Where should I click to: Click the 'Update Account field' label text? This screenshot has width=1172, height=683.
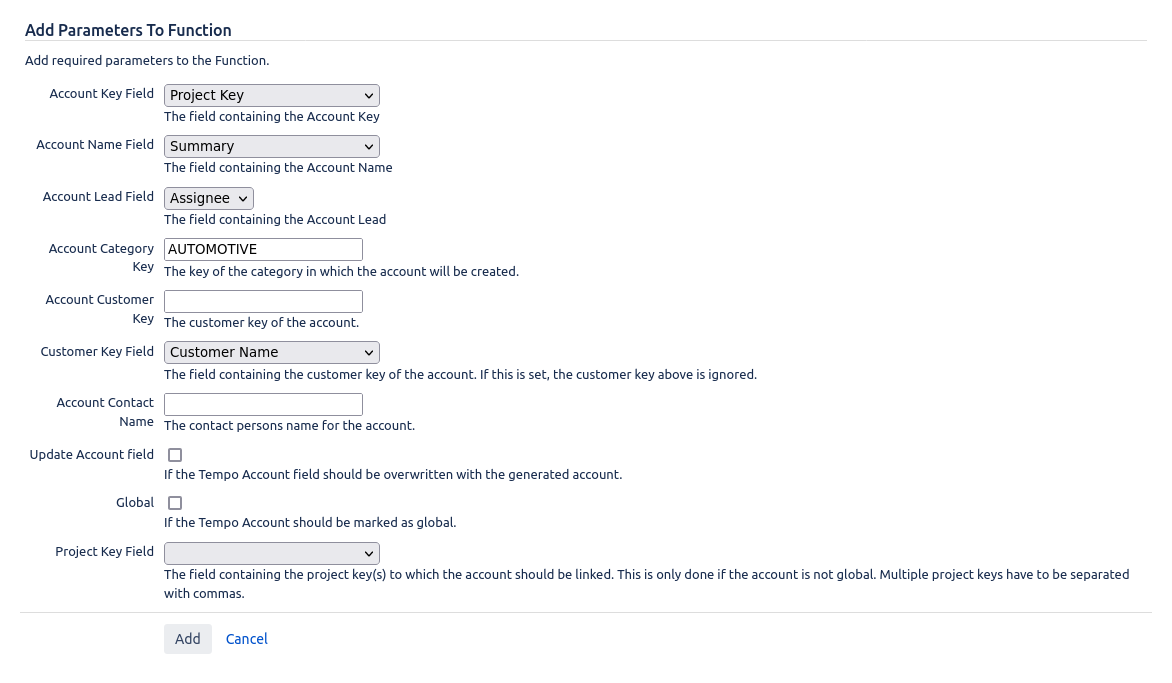[x=92, y=454]
